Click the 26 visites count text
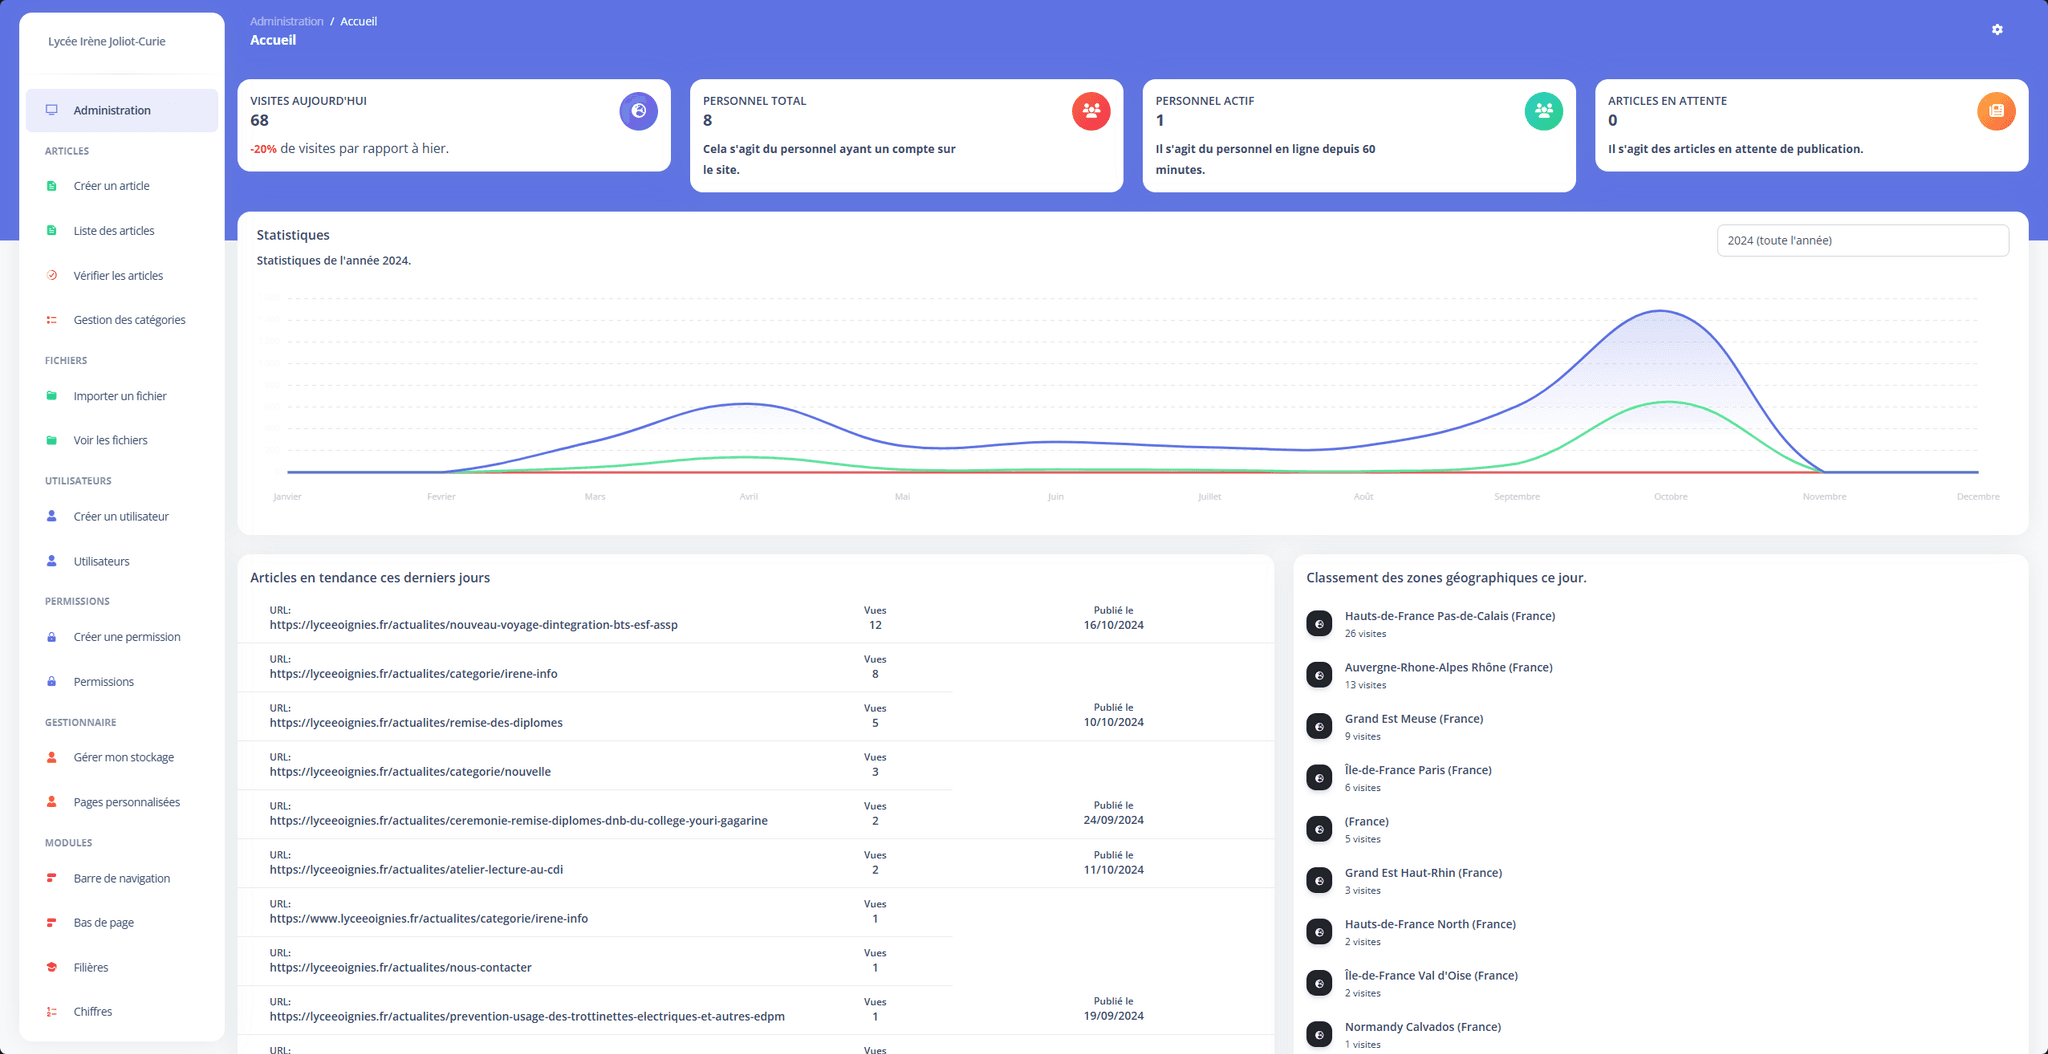 (1365, 634)
